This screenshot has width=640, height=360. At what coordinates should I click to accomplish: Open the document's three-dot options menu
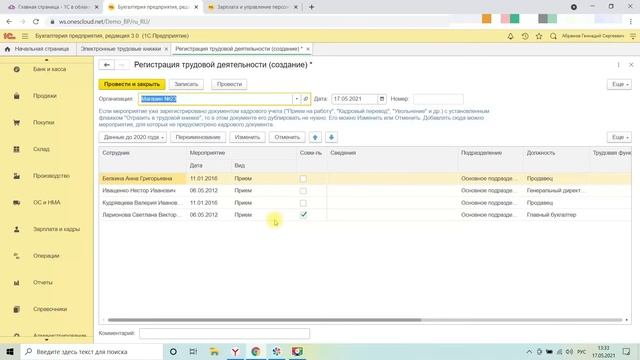pos(618,65)
